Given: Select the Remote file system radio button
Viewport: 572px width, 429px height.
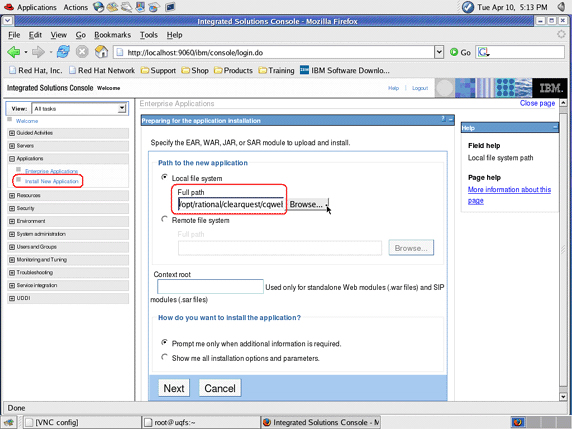Looking at the screenshot, I should pyautogui.click(x=165, y=219).
